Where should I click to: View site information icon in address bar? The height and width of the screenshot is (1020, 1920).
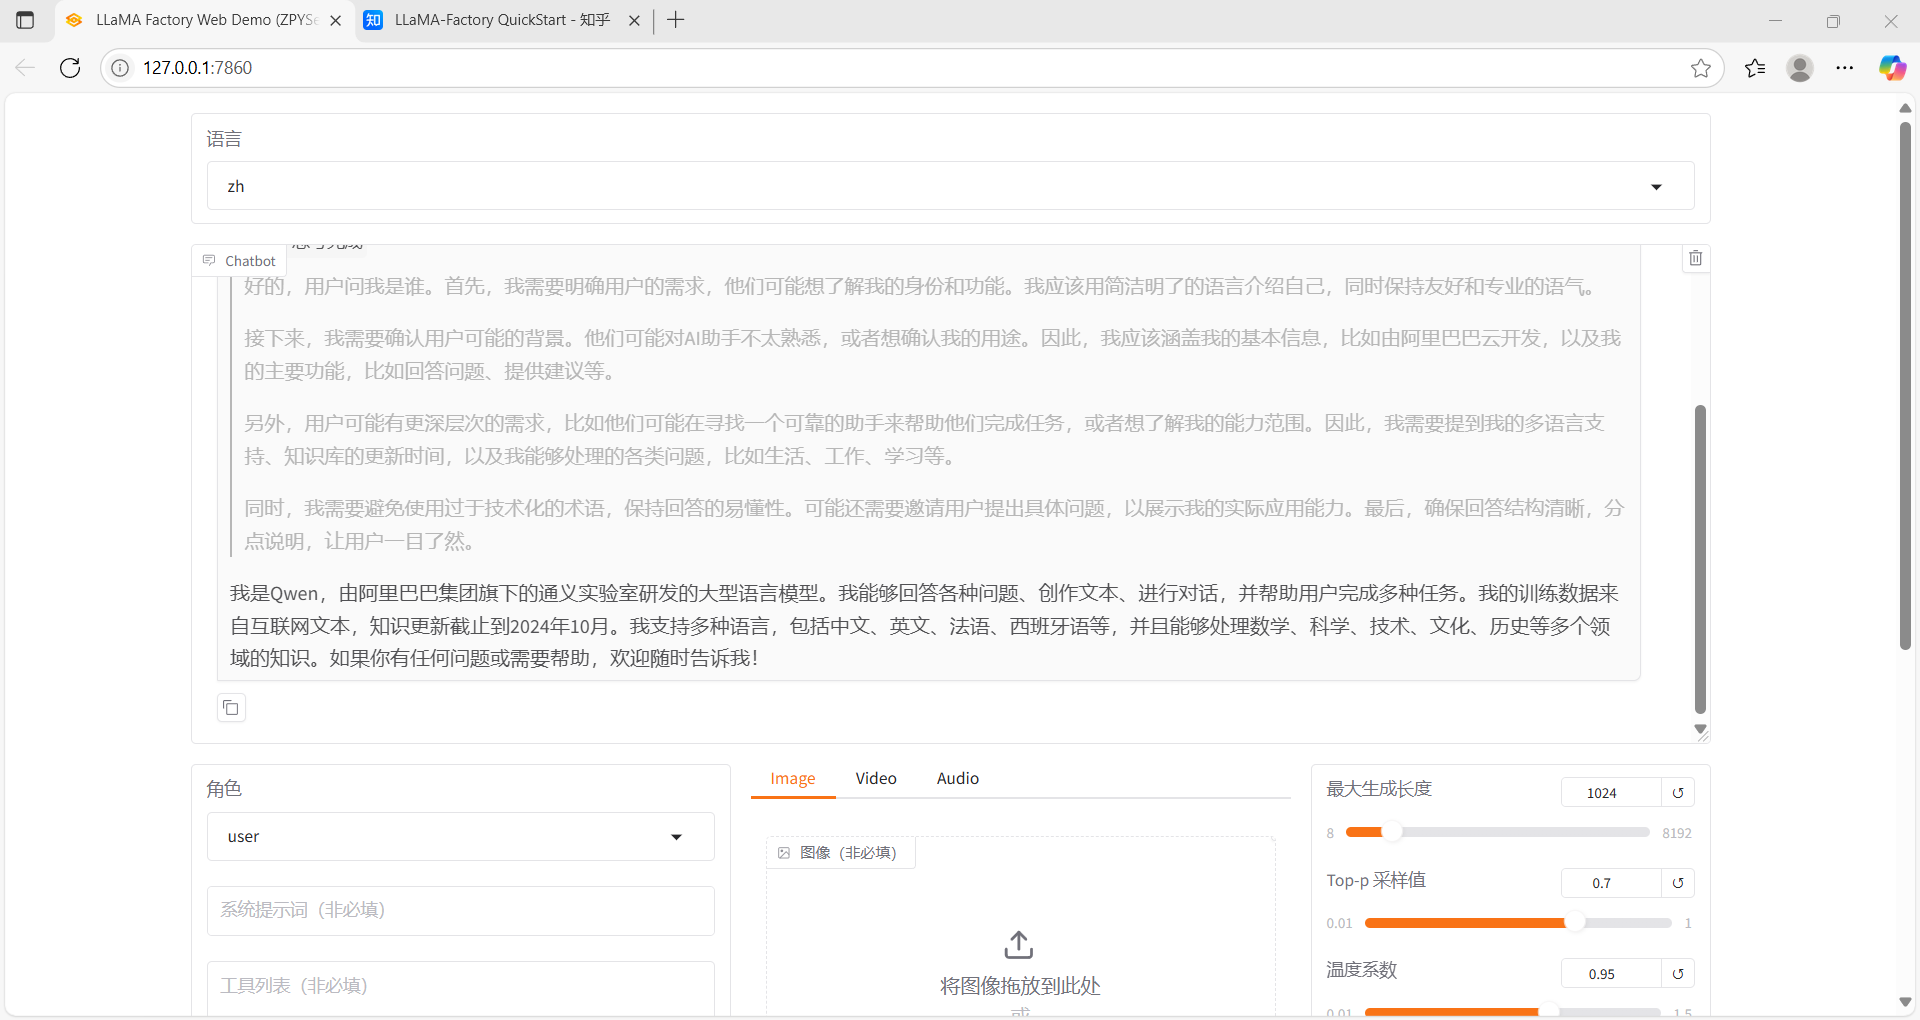[x=120, y=68]
